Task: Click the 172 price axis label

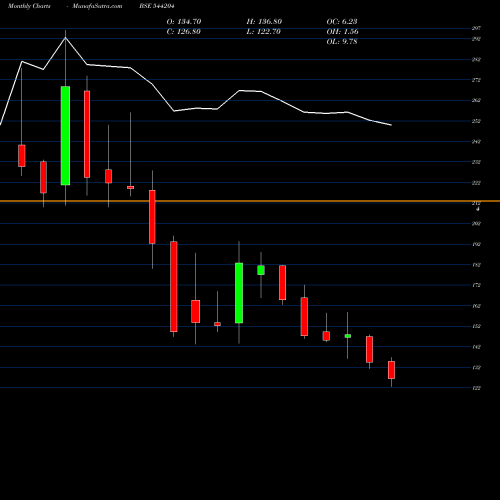Action: tap(476, 285)
